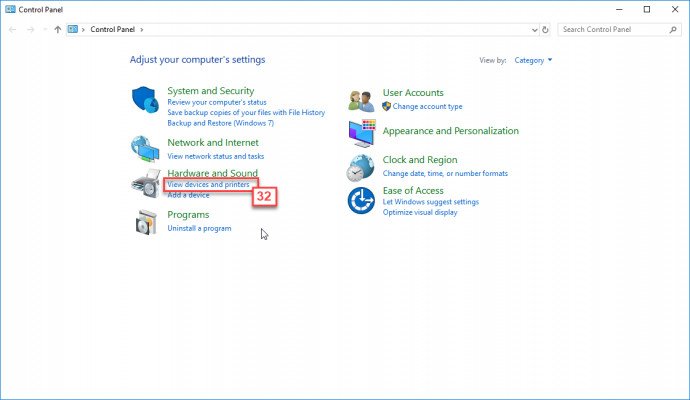Open the recent locations dropdown arrow
Screen dimensions: 690x400
tap(45, 29)
